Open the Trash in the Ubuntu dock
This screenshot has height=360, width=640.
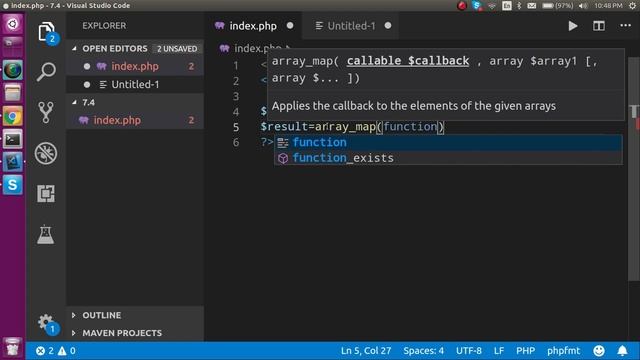12,348
